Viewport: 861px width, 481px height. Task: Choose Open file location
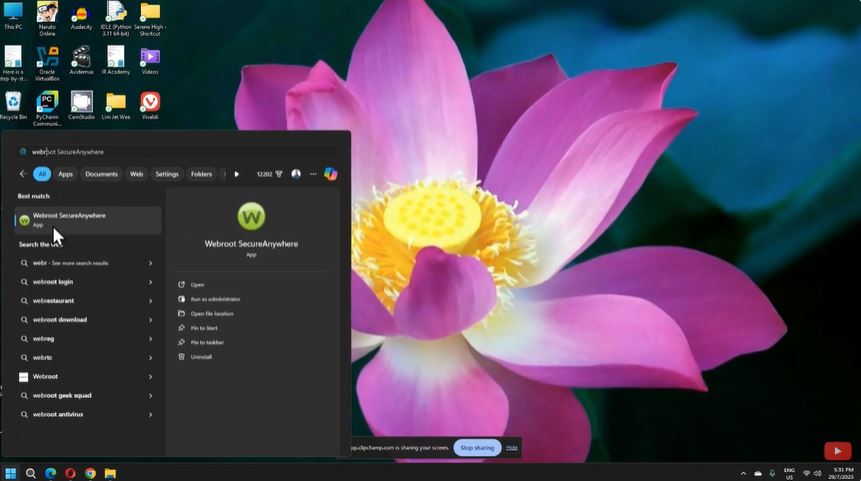point(211,314)
